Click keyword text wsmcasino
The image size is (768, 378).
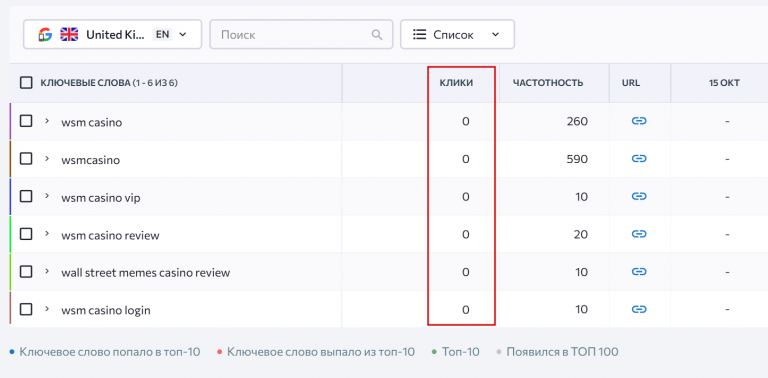(91, 160)
